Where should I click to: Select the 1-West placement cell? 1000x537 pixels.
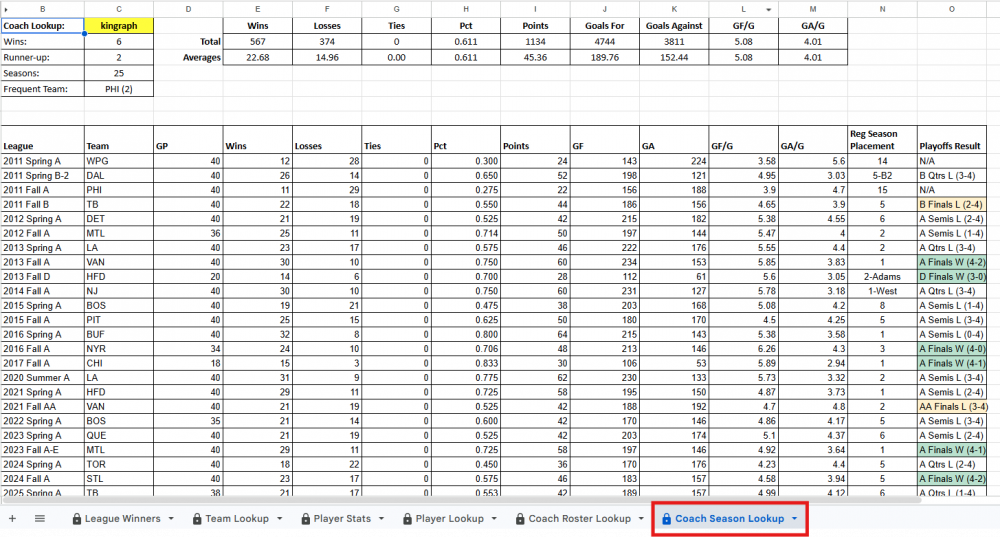click(x=882, y=291)
